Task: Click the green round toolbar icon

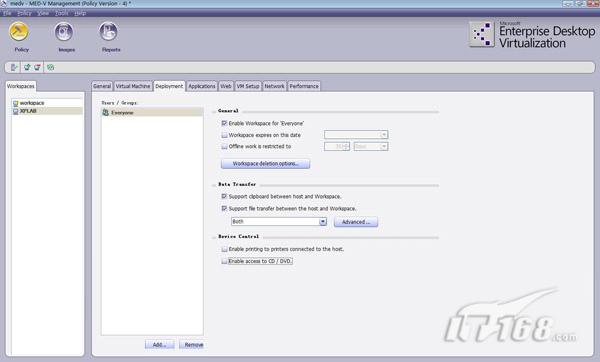Action: tap(51, 68)
